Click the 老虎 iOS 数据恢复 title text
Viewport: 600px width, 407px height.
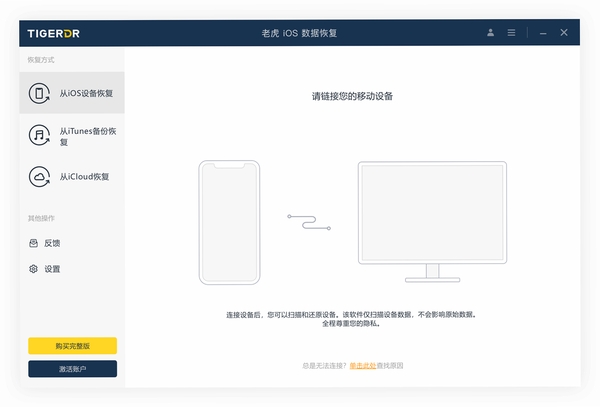pyautogui.click(x=299, y=33)
